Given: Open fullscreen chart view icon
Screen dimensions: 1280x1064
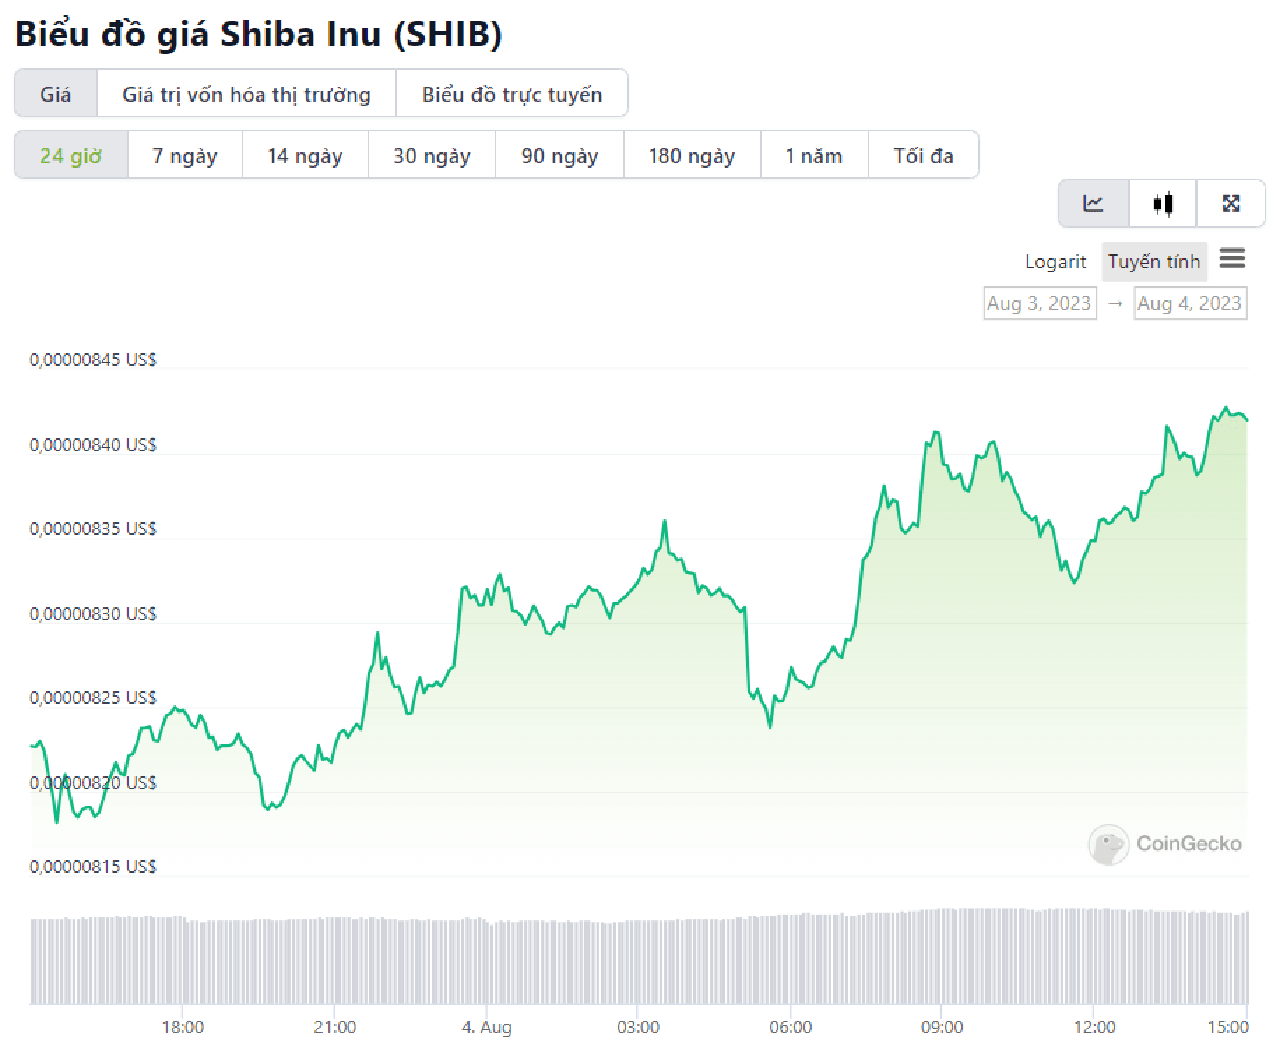Looking at the screenshot, I should point(1231,204).
